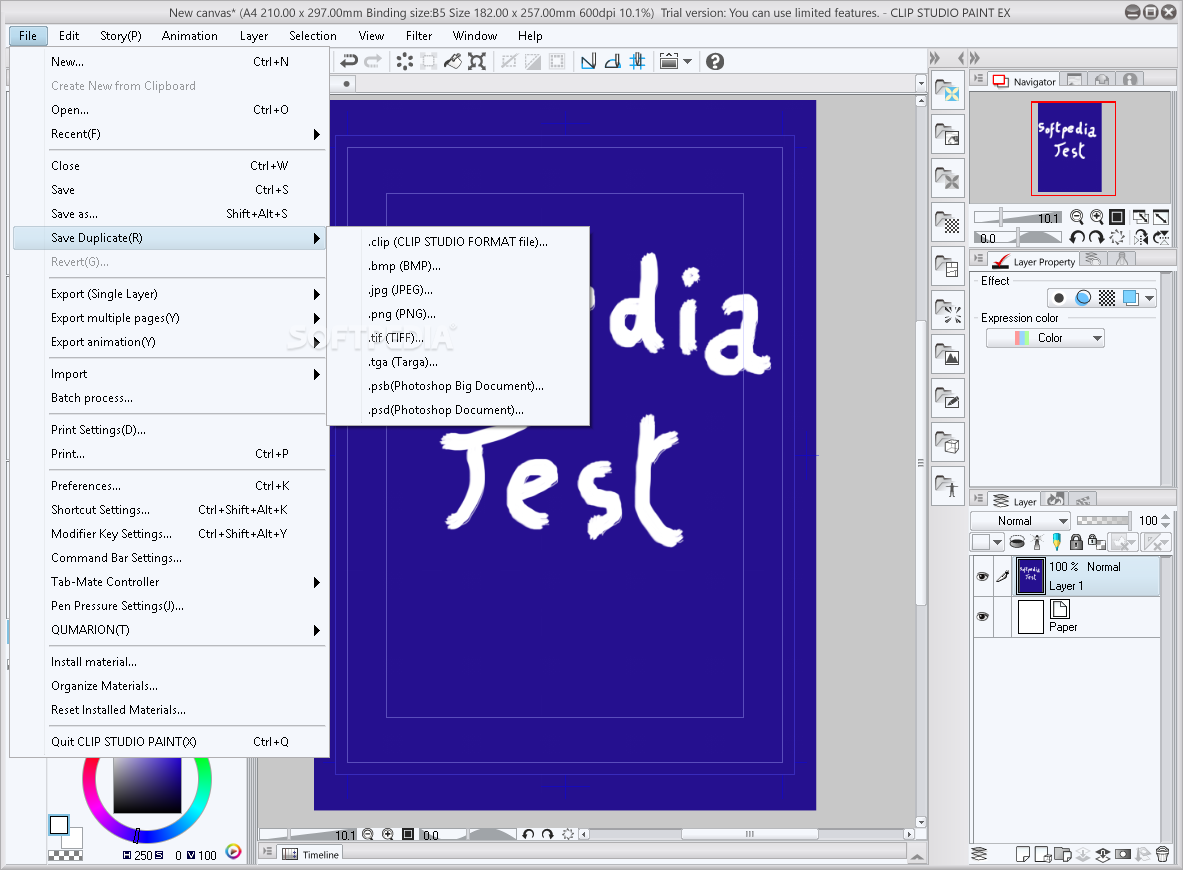Open Color Pattern material folder icon in sidebar
The image size is (1183, 870).
[x=948, y=92]
